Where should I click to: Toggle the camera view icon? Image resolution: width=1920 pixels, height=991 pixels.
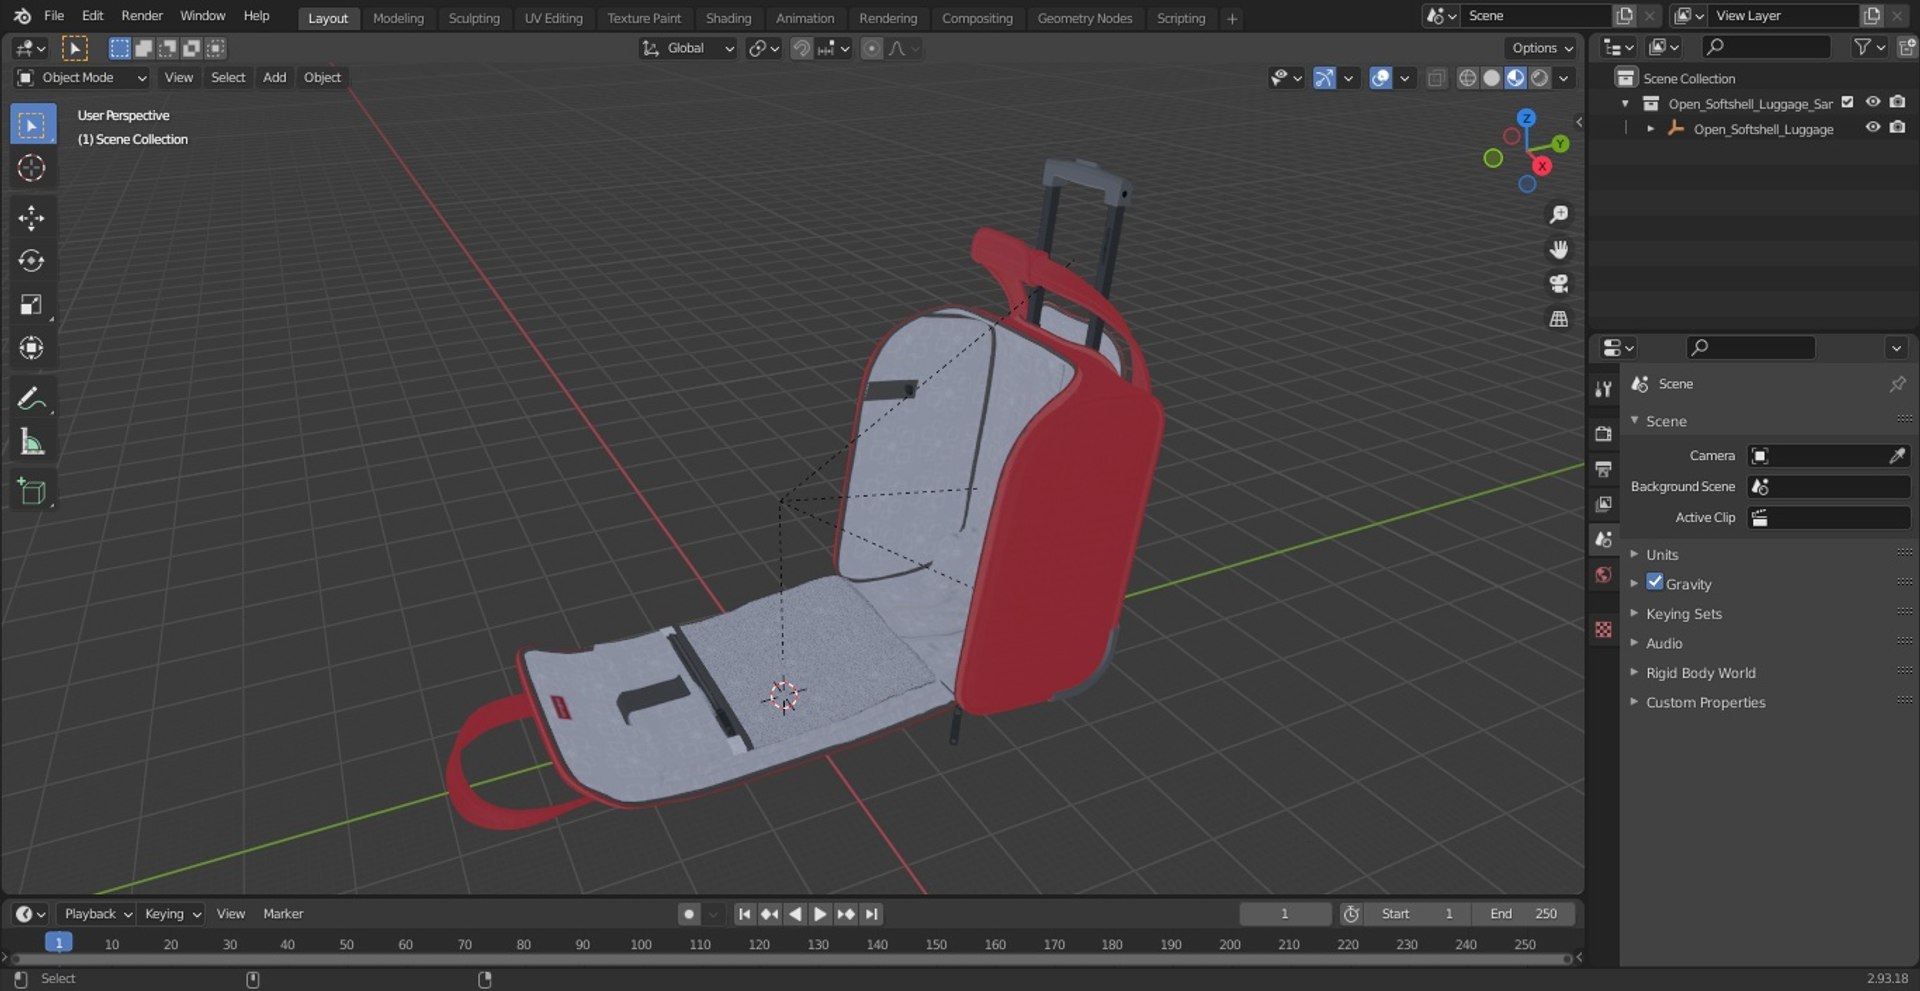pyautogui.click(x=1558, y=284)
